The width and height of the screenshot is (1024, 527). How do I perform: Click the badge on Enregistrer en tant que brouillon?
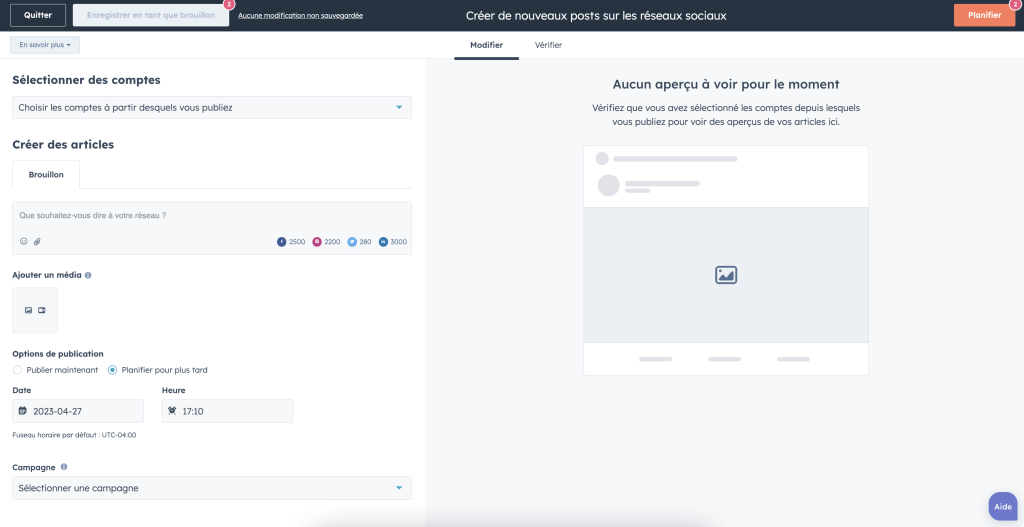(x=229, y=5)
